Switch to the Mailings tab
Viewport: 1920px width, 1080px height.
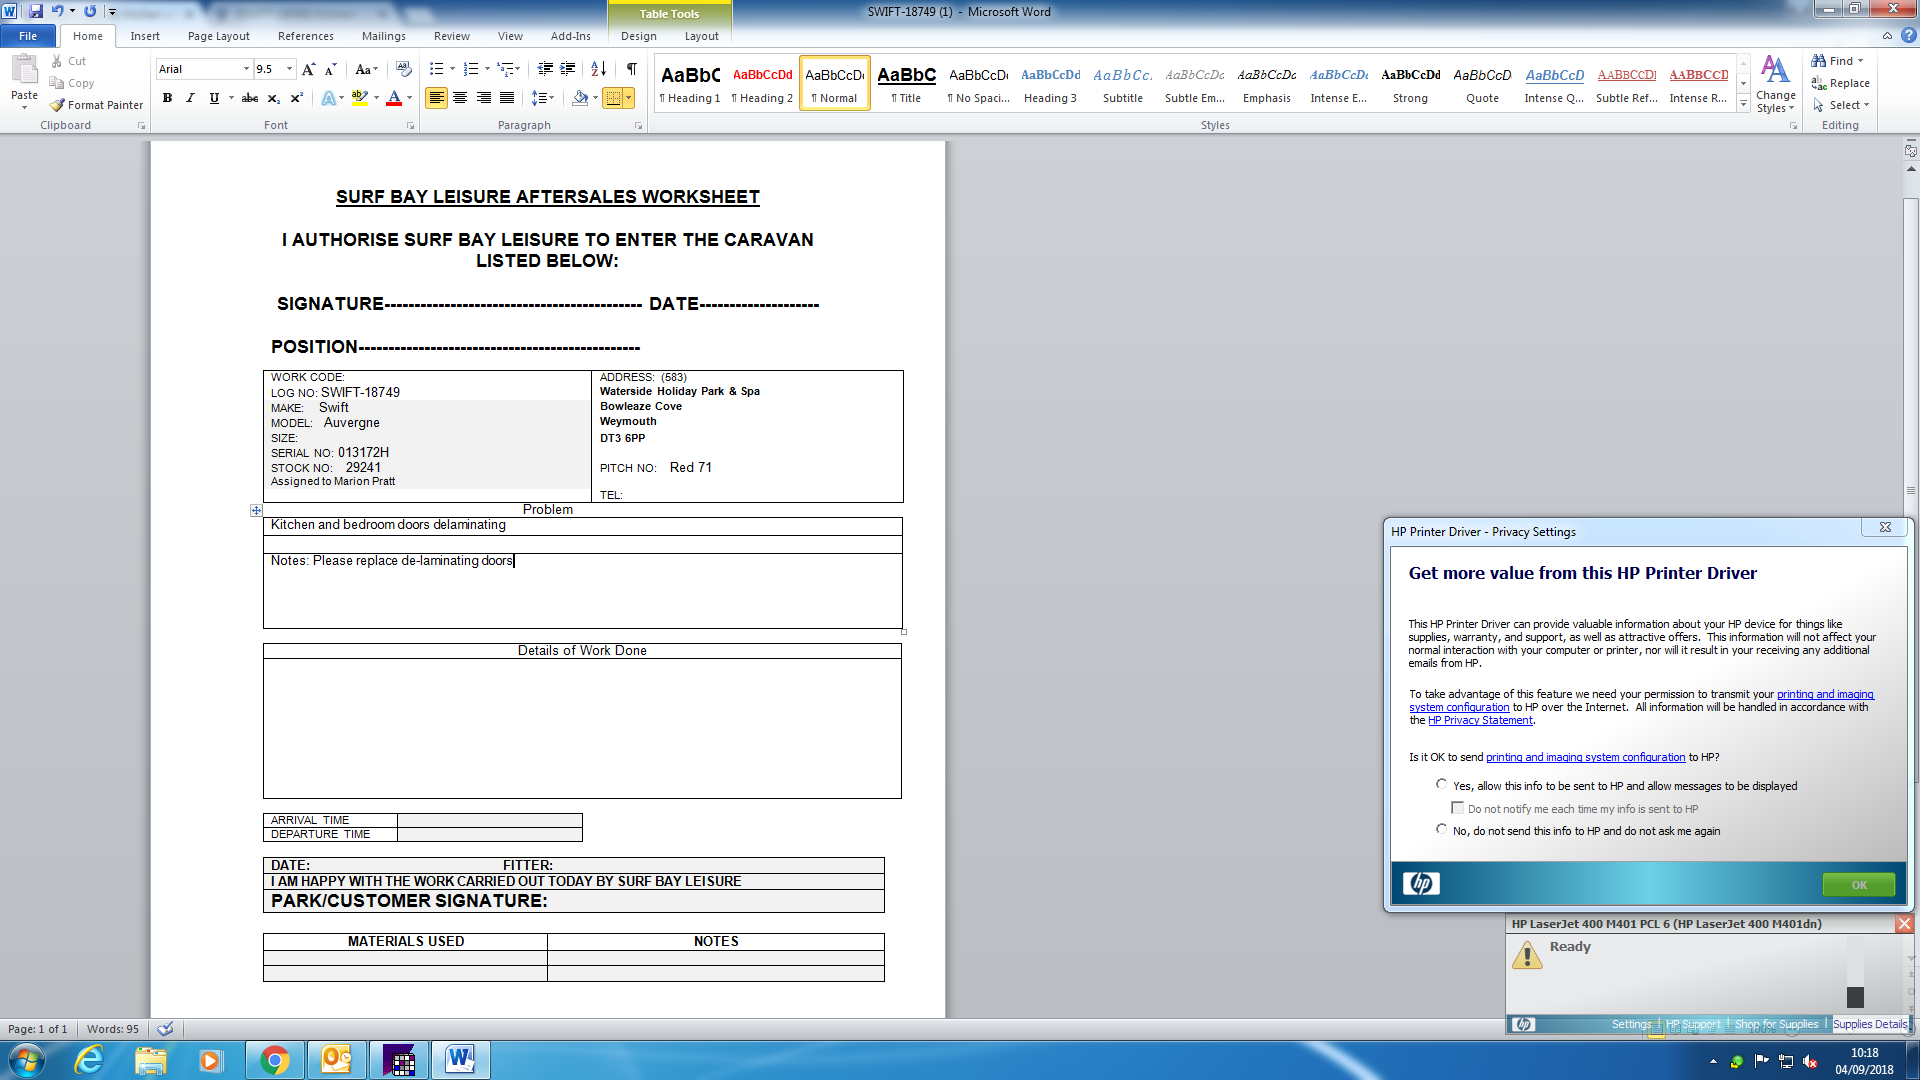coord(383,36)
